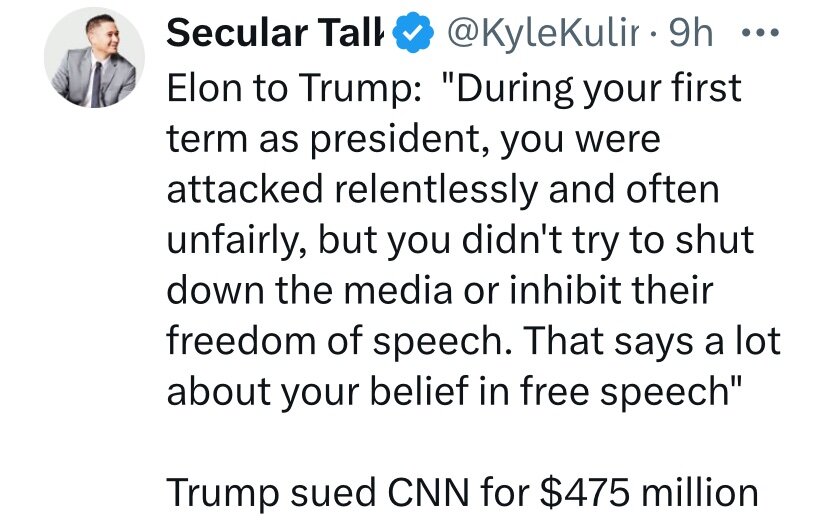Click the line "about your belief in free speech"
The image size is (828, 522).
pyautogui.click(x=448, y=390)
